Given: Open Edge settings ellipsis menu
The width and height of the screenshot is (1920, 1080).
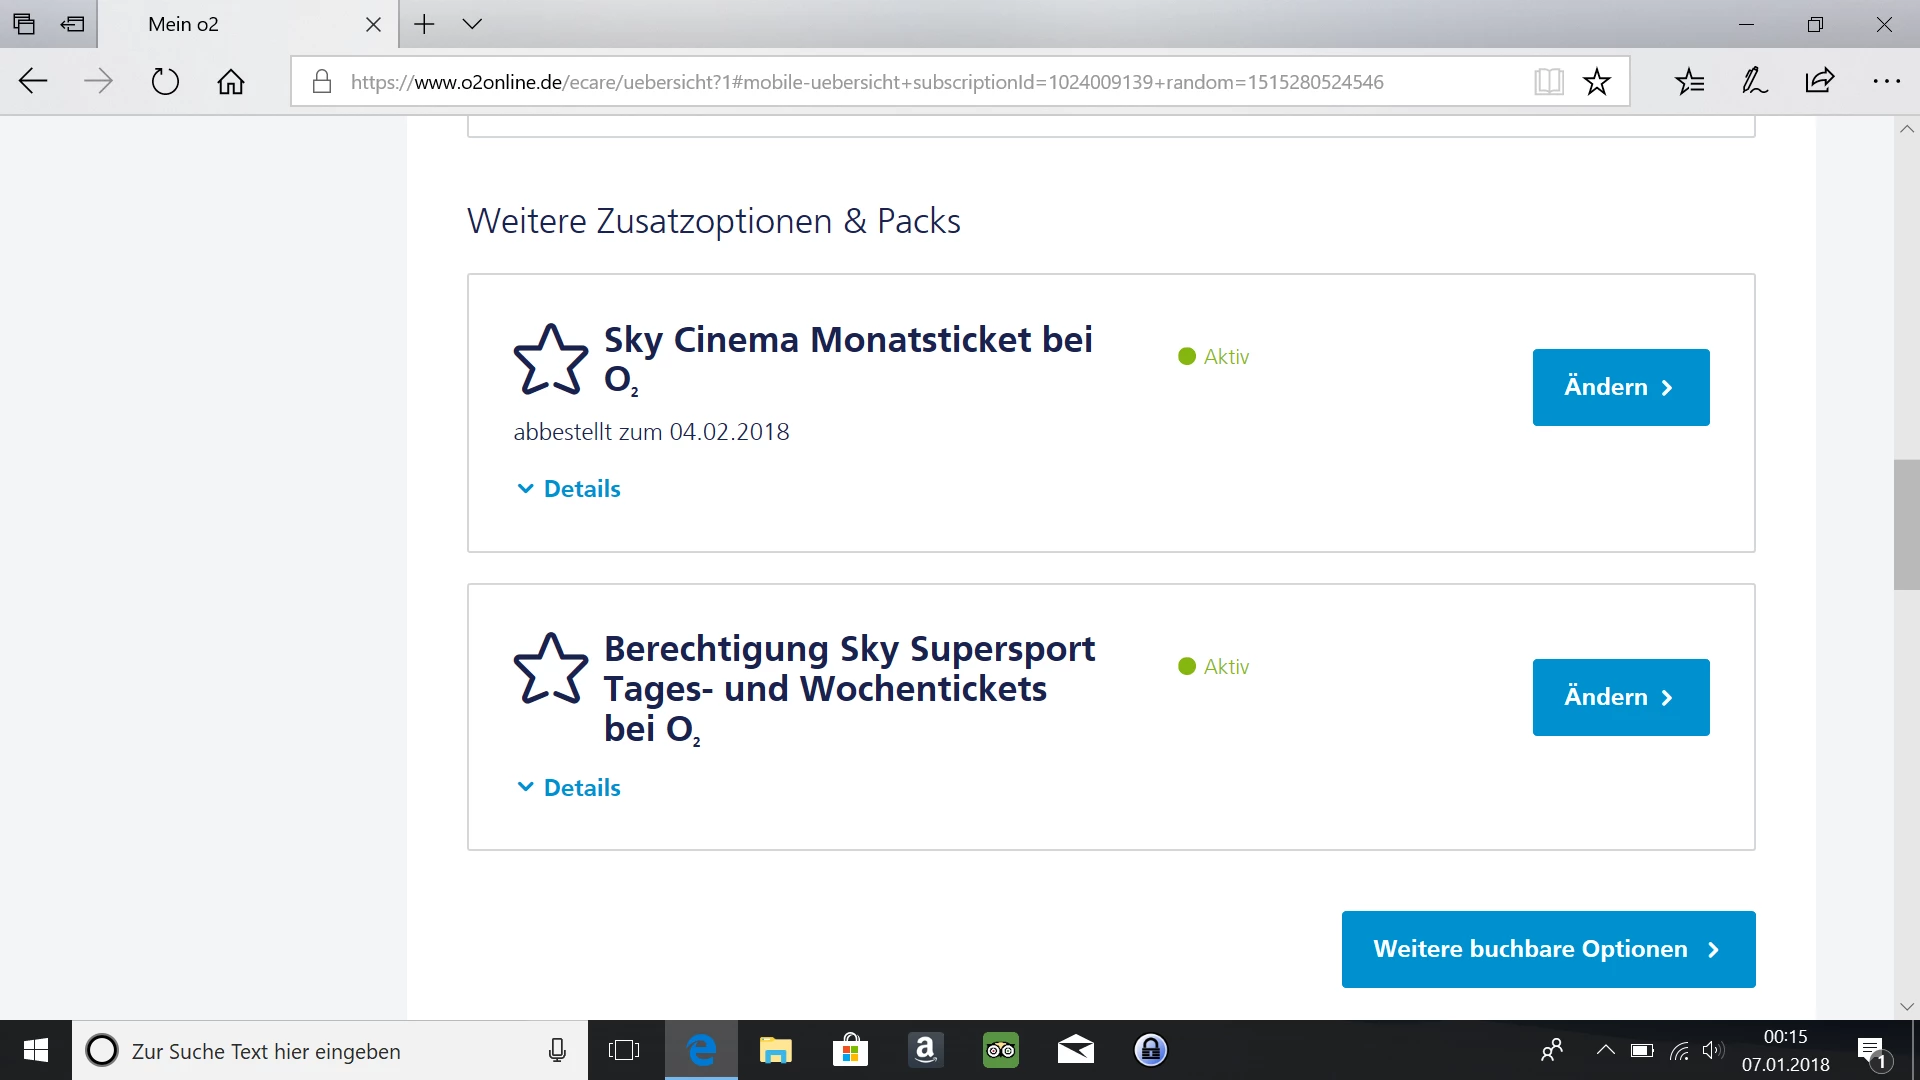Looking at the screenshot, I should (1886, 81).
